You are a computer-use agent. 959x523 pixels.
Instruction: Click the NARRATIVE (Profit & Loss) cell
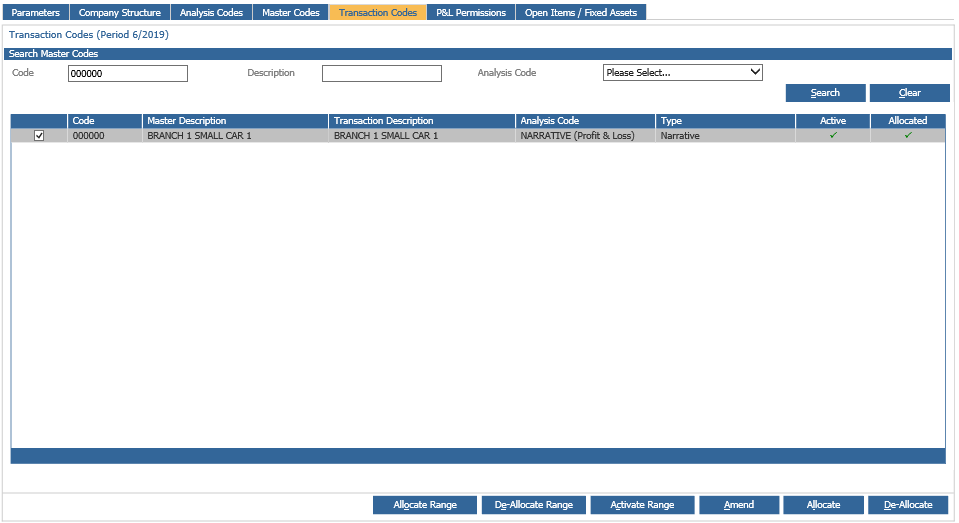(x=585, y=136)
